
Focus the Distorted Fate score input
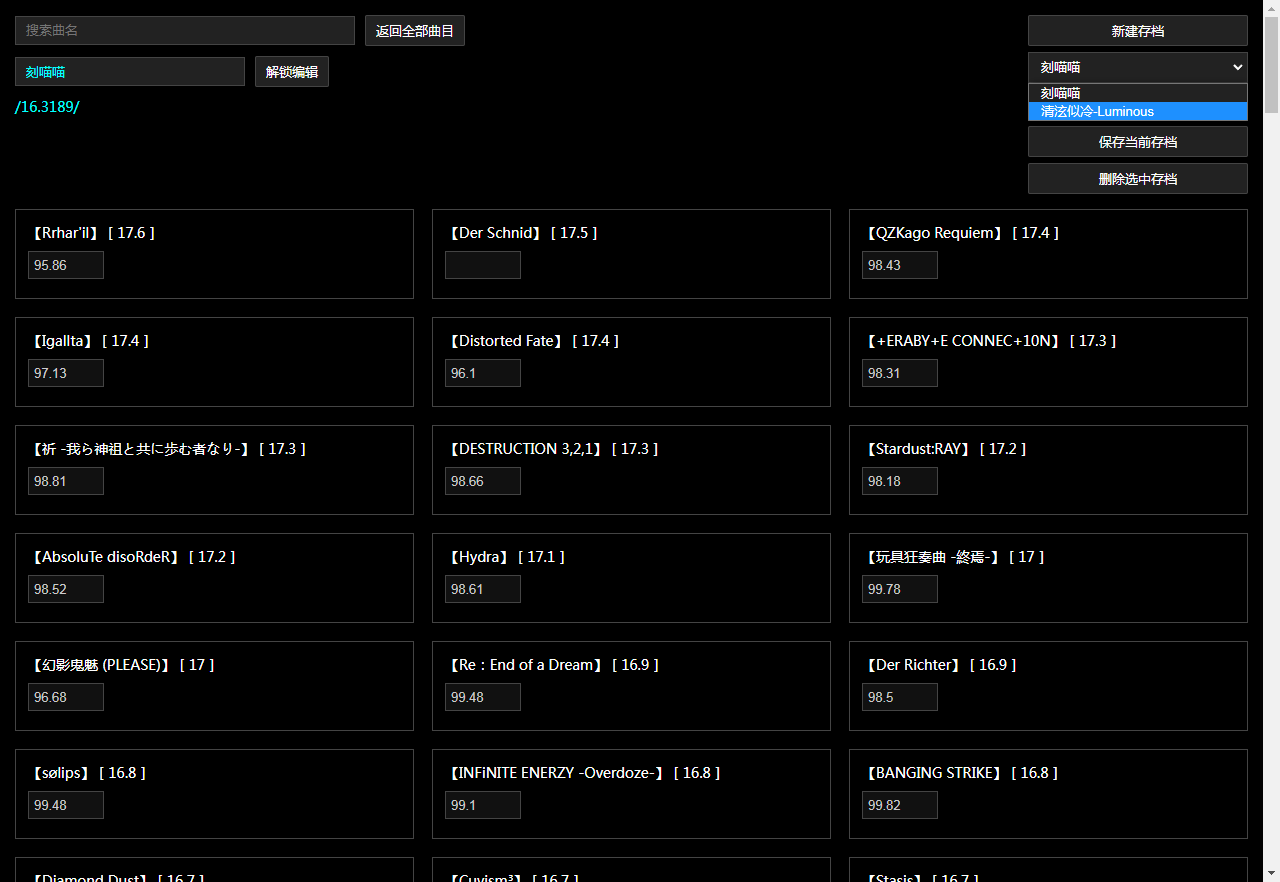coord(483,373)
